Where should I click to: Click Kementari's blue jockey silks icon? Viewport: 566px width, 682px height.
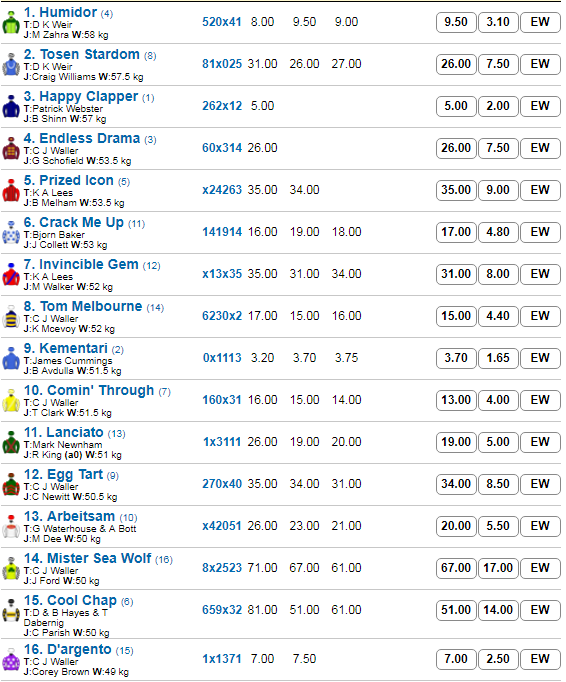[11, 359]
